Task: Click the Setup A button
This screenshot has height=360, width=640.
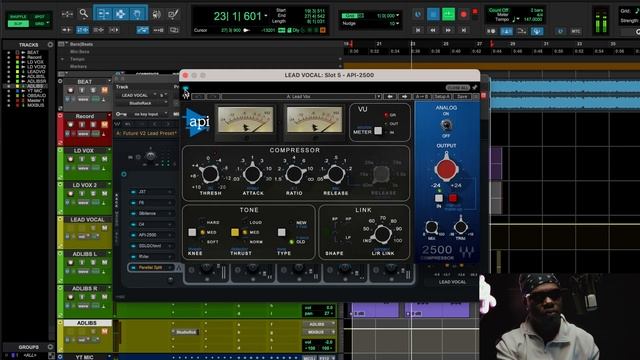Action: [x=442, y=97]
